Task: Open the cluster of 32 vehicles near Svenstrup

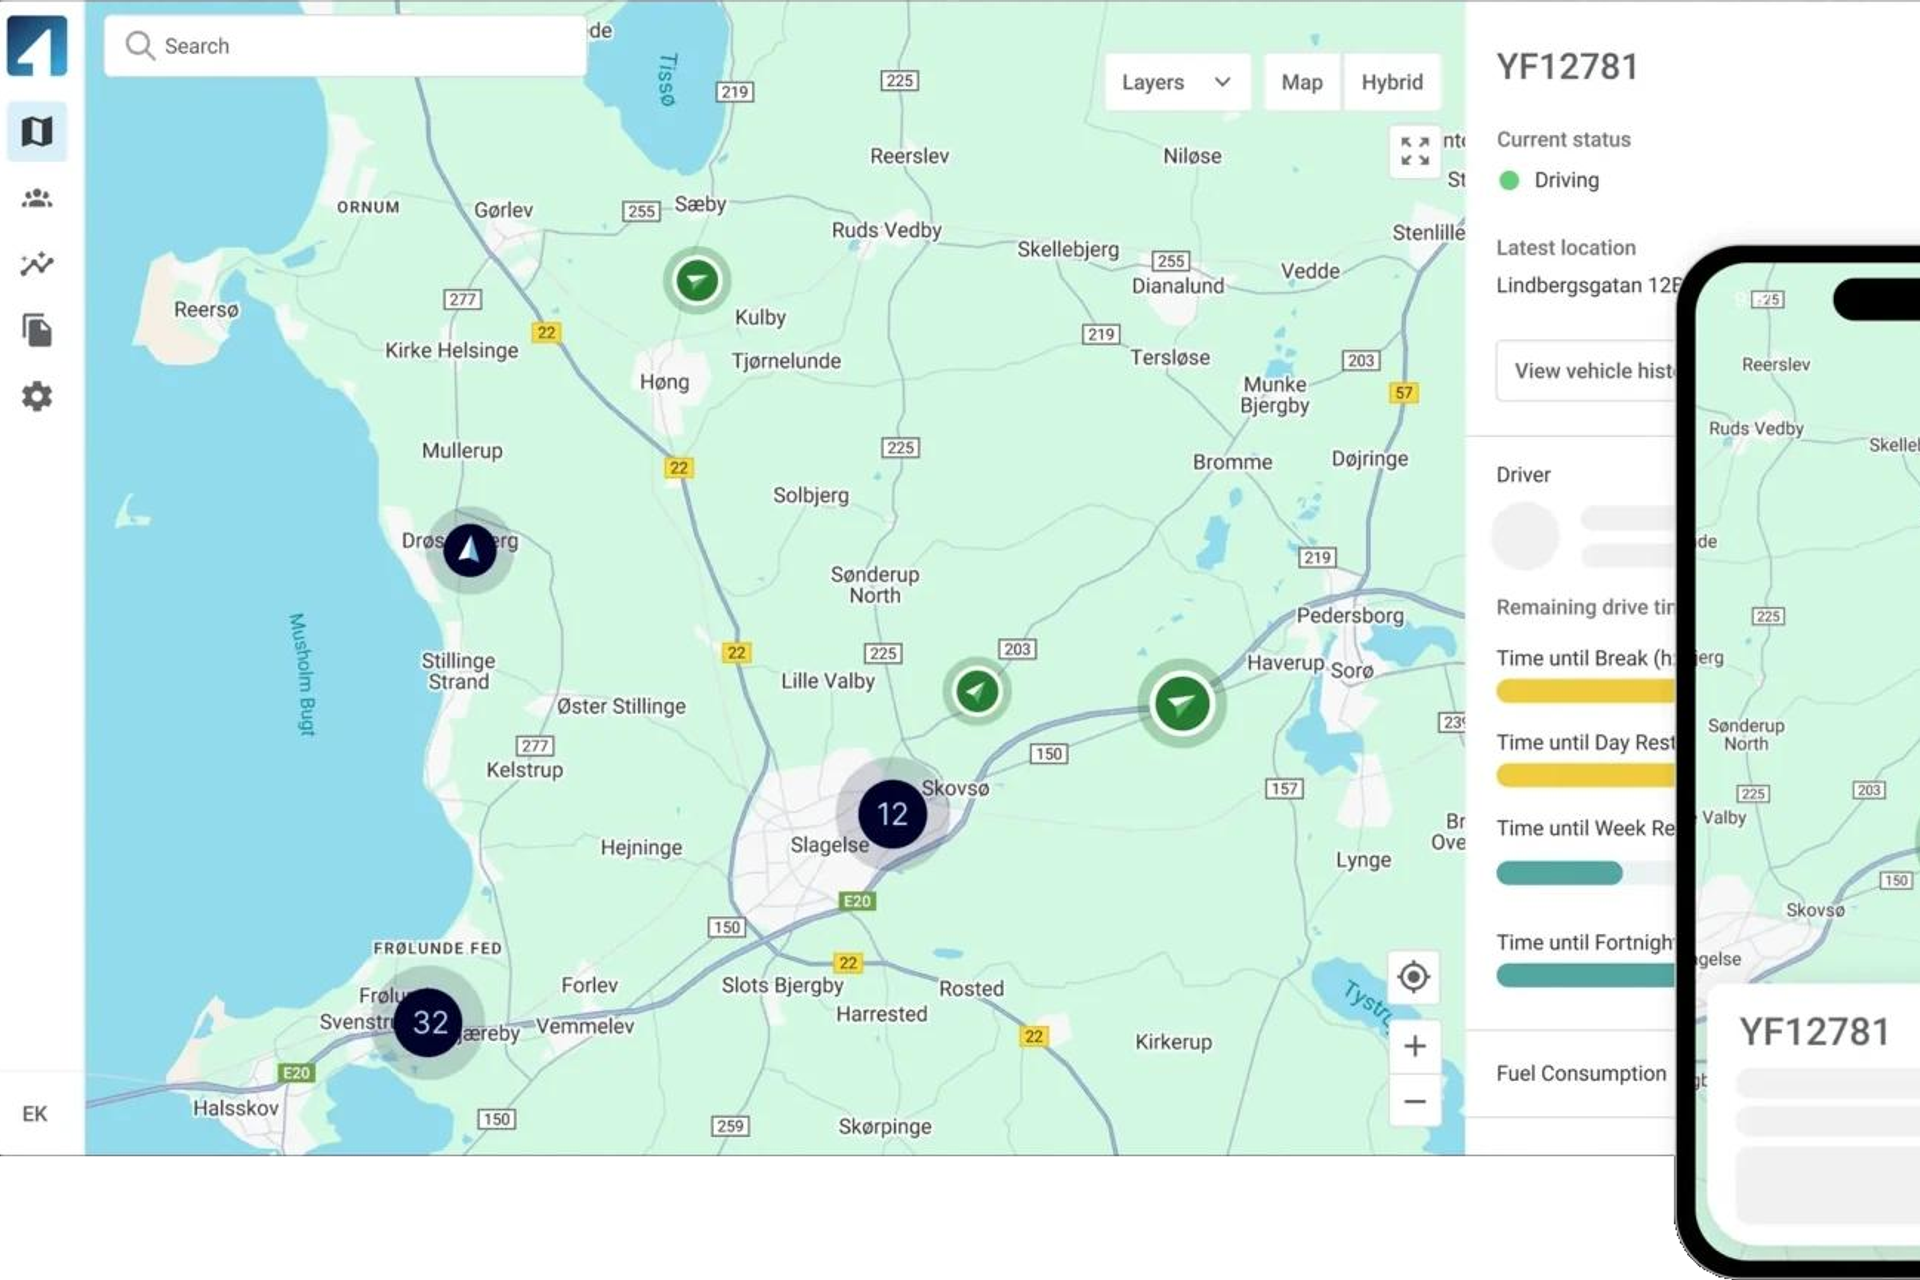Action: coord(430,1021)
